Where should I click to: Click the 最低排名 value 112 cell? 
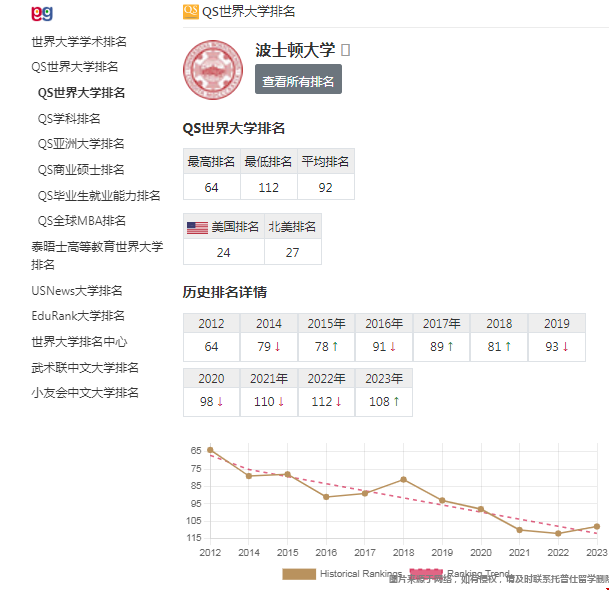click(269, 187)
